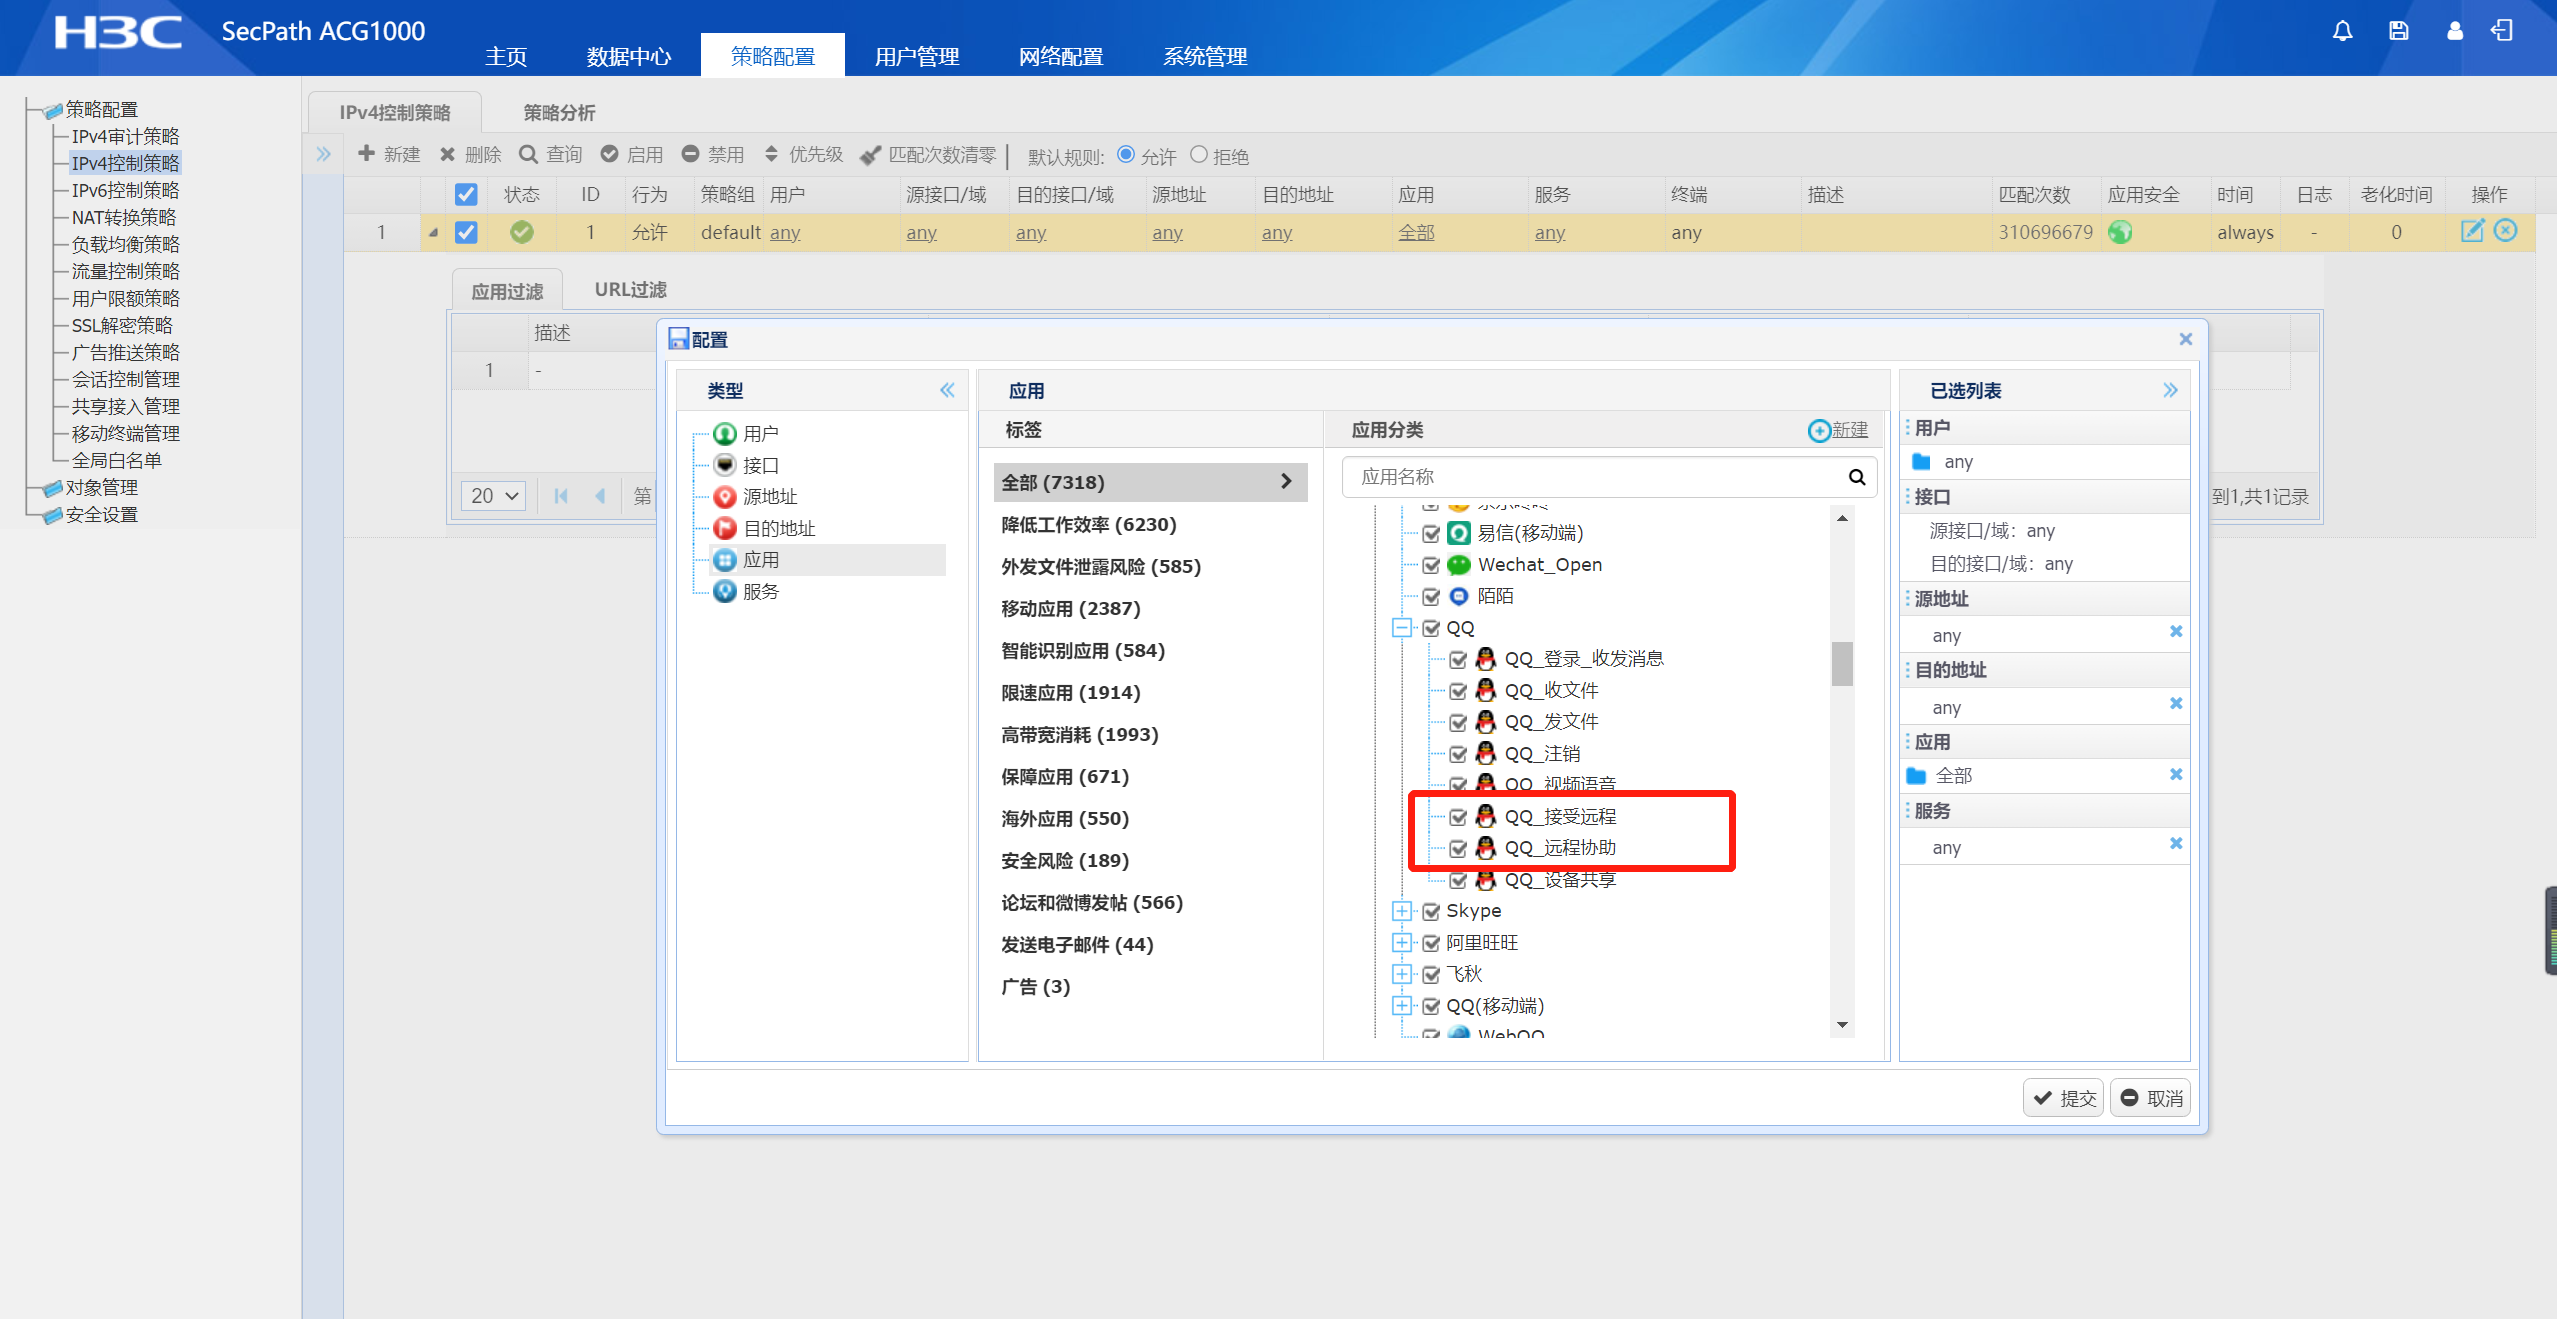Switch to the URL过滤 tab
Screen dimensions: 2557x1319
[x=630, y=290]
